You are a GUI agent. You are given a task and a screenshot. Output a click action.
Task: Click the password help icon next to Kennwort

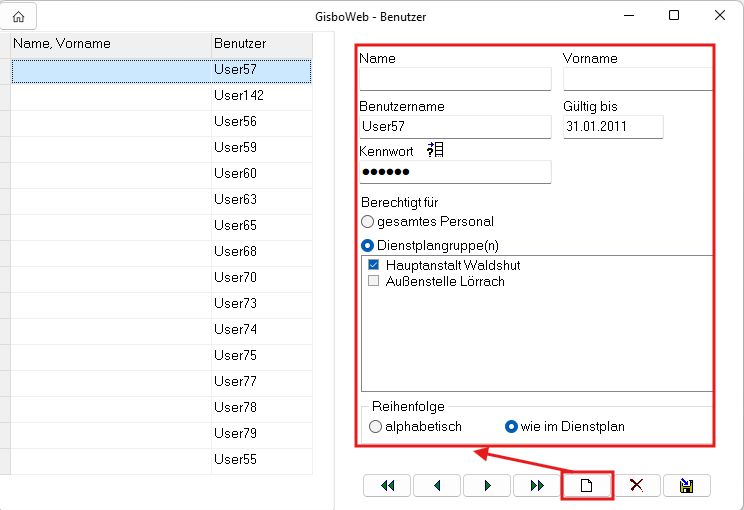pos(435,149)
